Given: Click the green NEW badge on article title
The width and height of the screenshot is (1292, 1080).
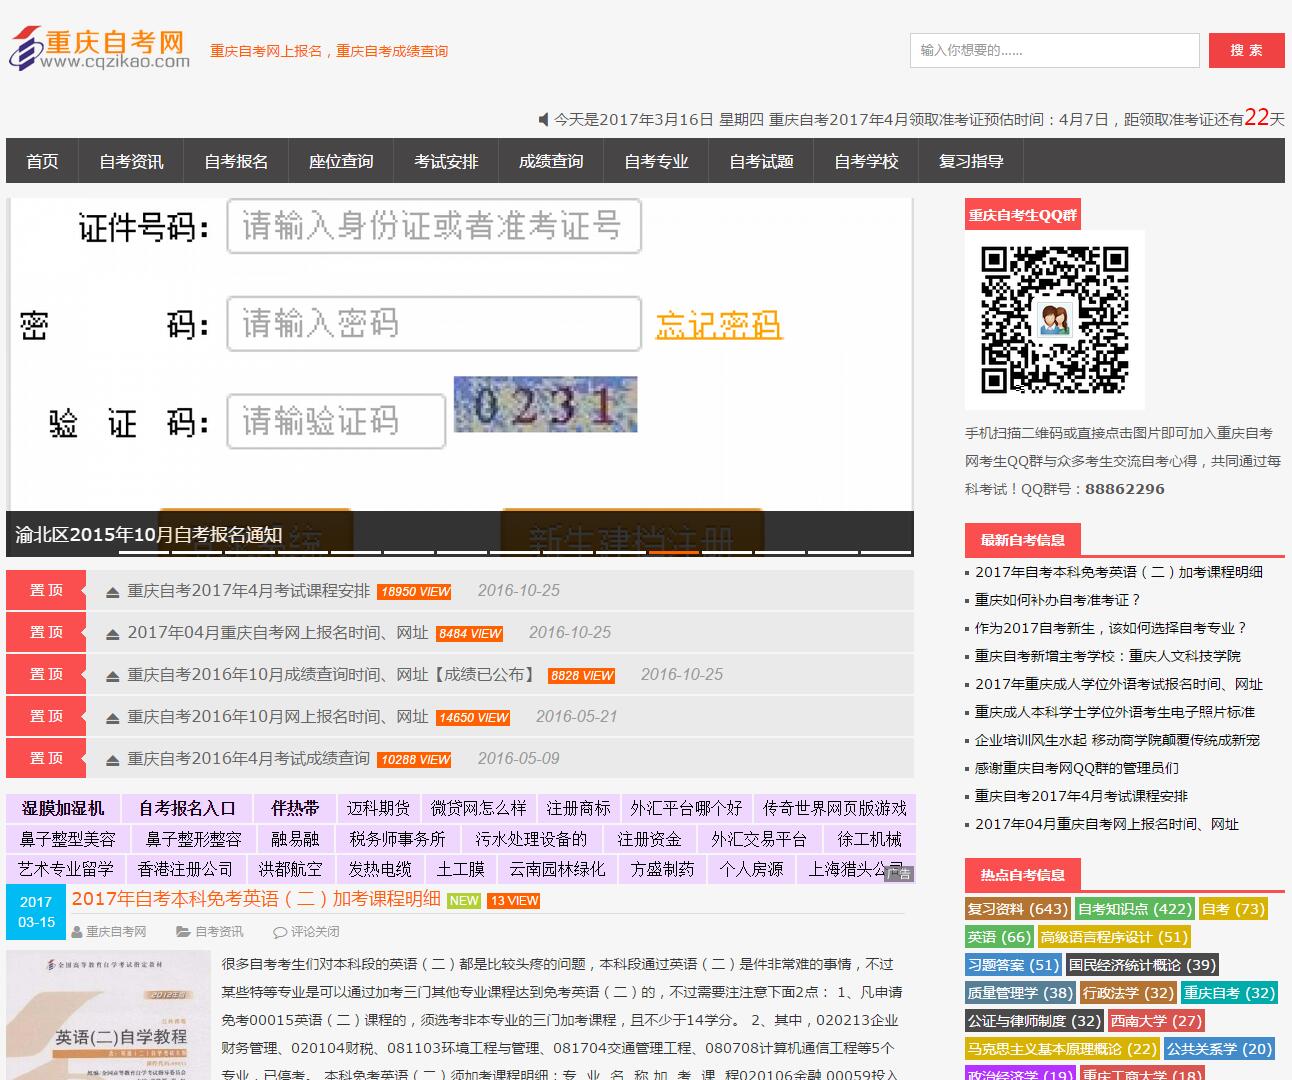Looking at the screenshot, I should click(464, 901).
